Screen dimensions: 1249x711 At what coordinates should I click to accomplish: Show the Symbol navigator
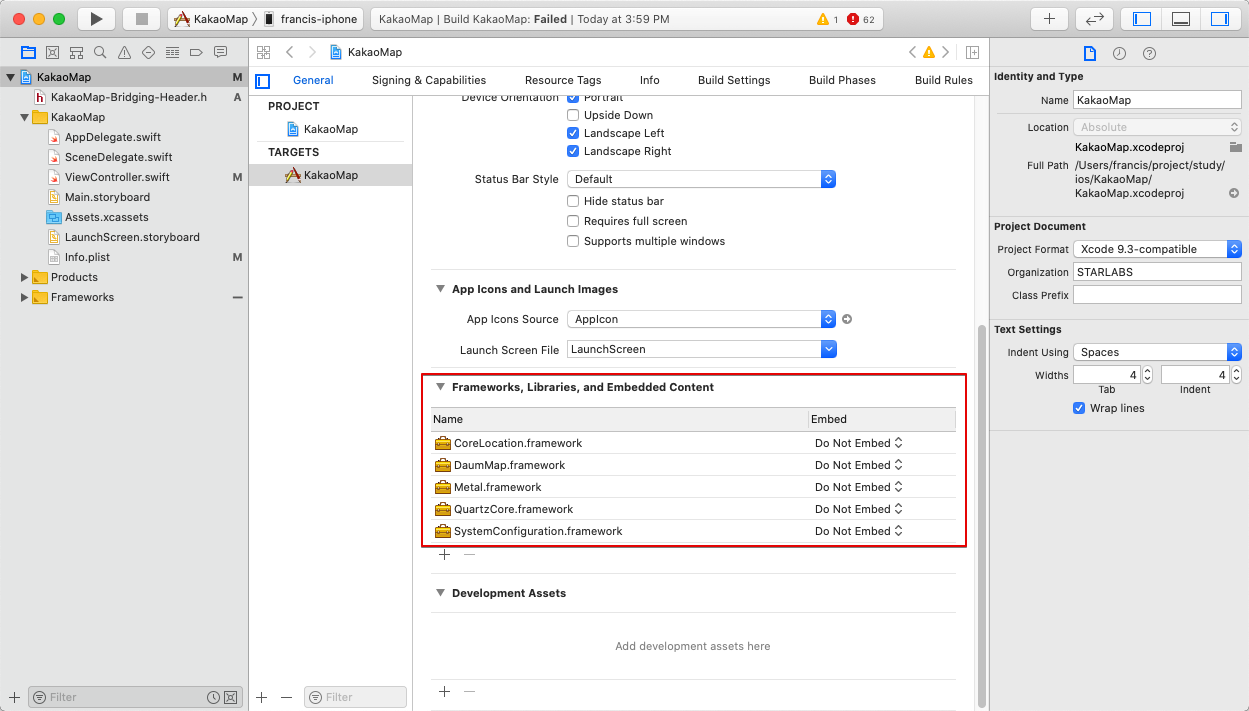click(x=76, y=52)
